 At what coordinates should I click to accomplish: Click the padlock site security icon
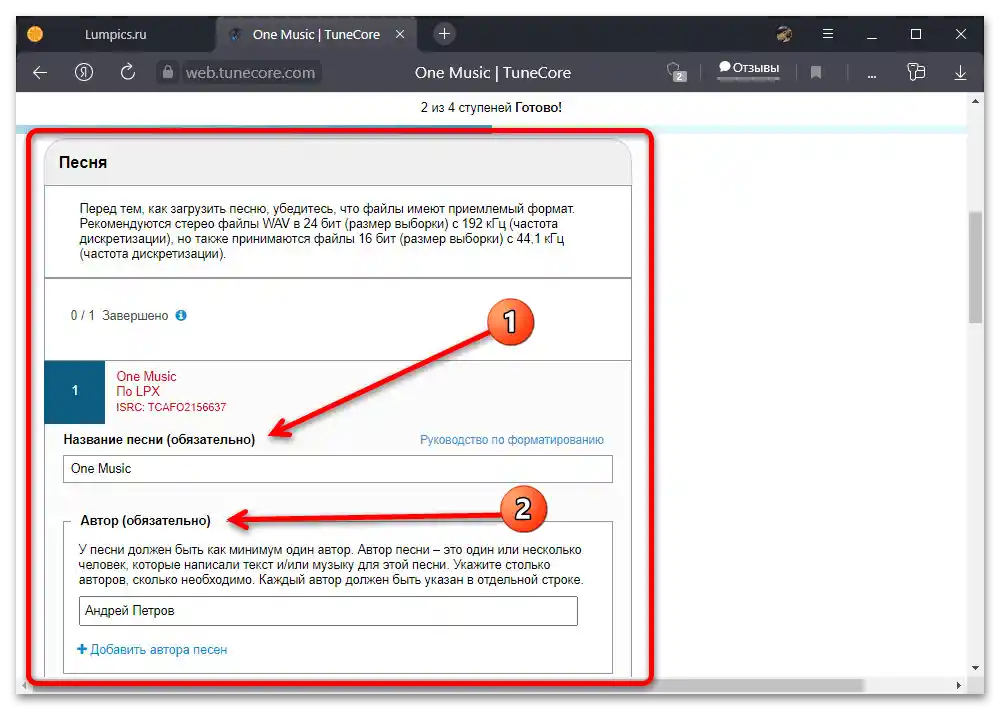(167, 72)
